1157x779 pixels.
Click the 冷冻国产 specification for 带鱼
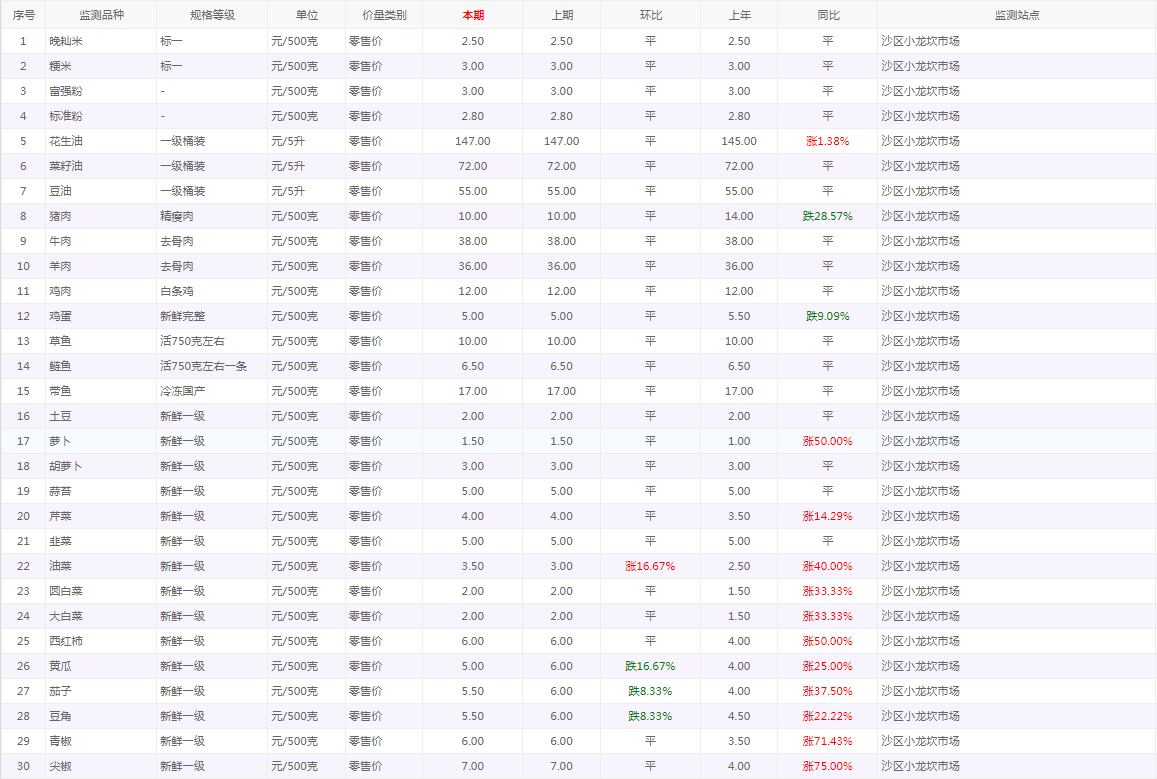point(182,391)
